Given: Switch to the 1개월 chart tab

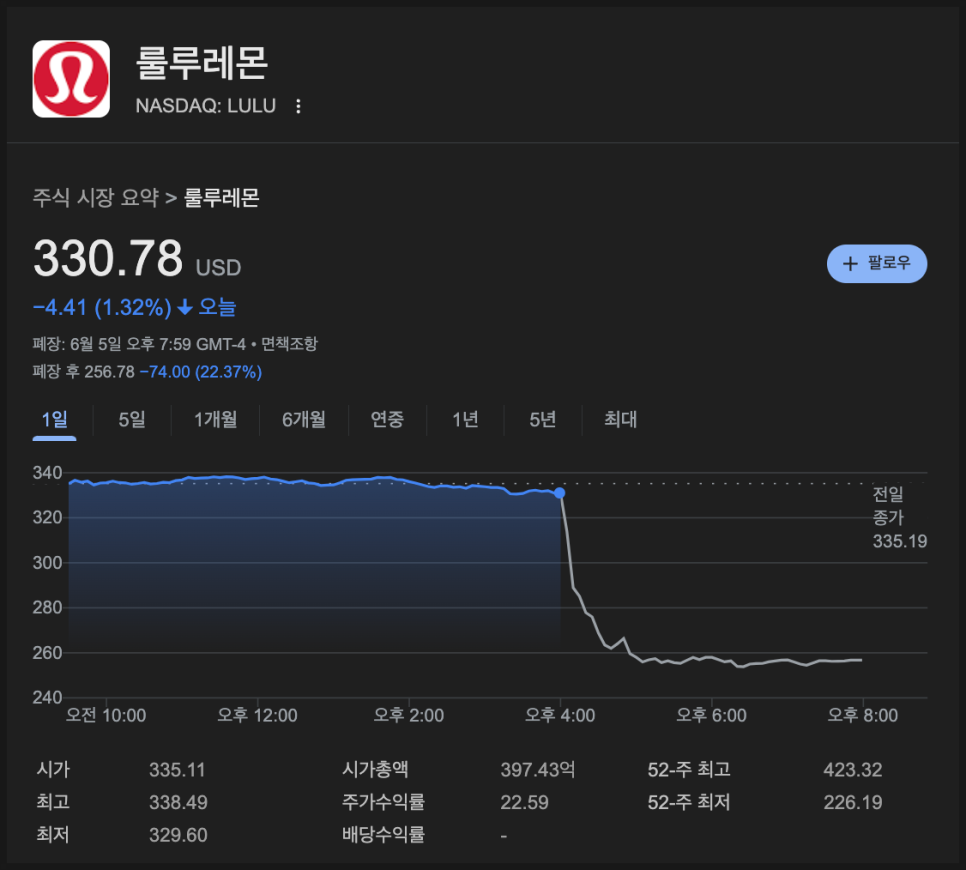Looking at the screenshot, I should (215, 420).
